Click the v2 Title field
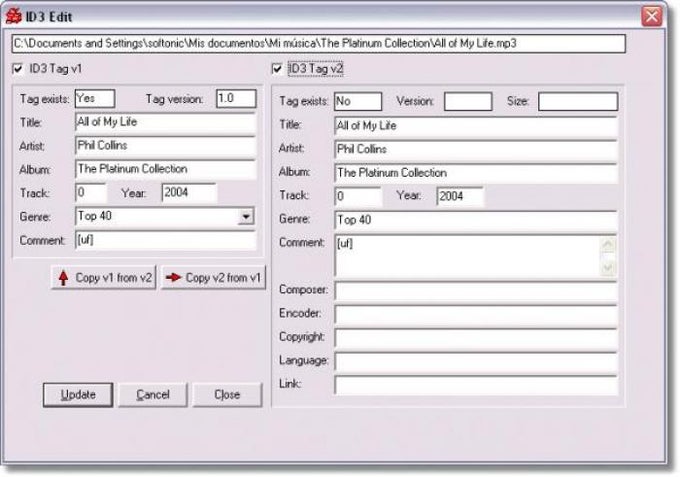680x477 pixels. (476, 126)
